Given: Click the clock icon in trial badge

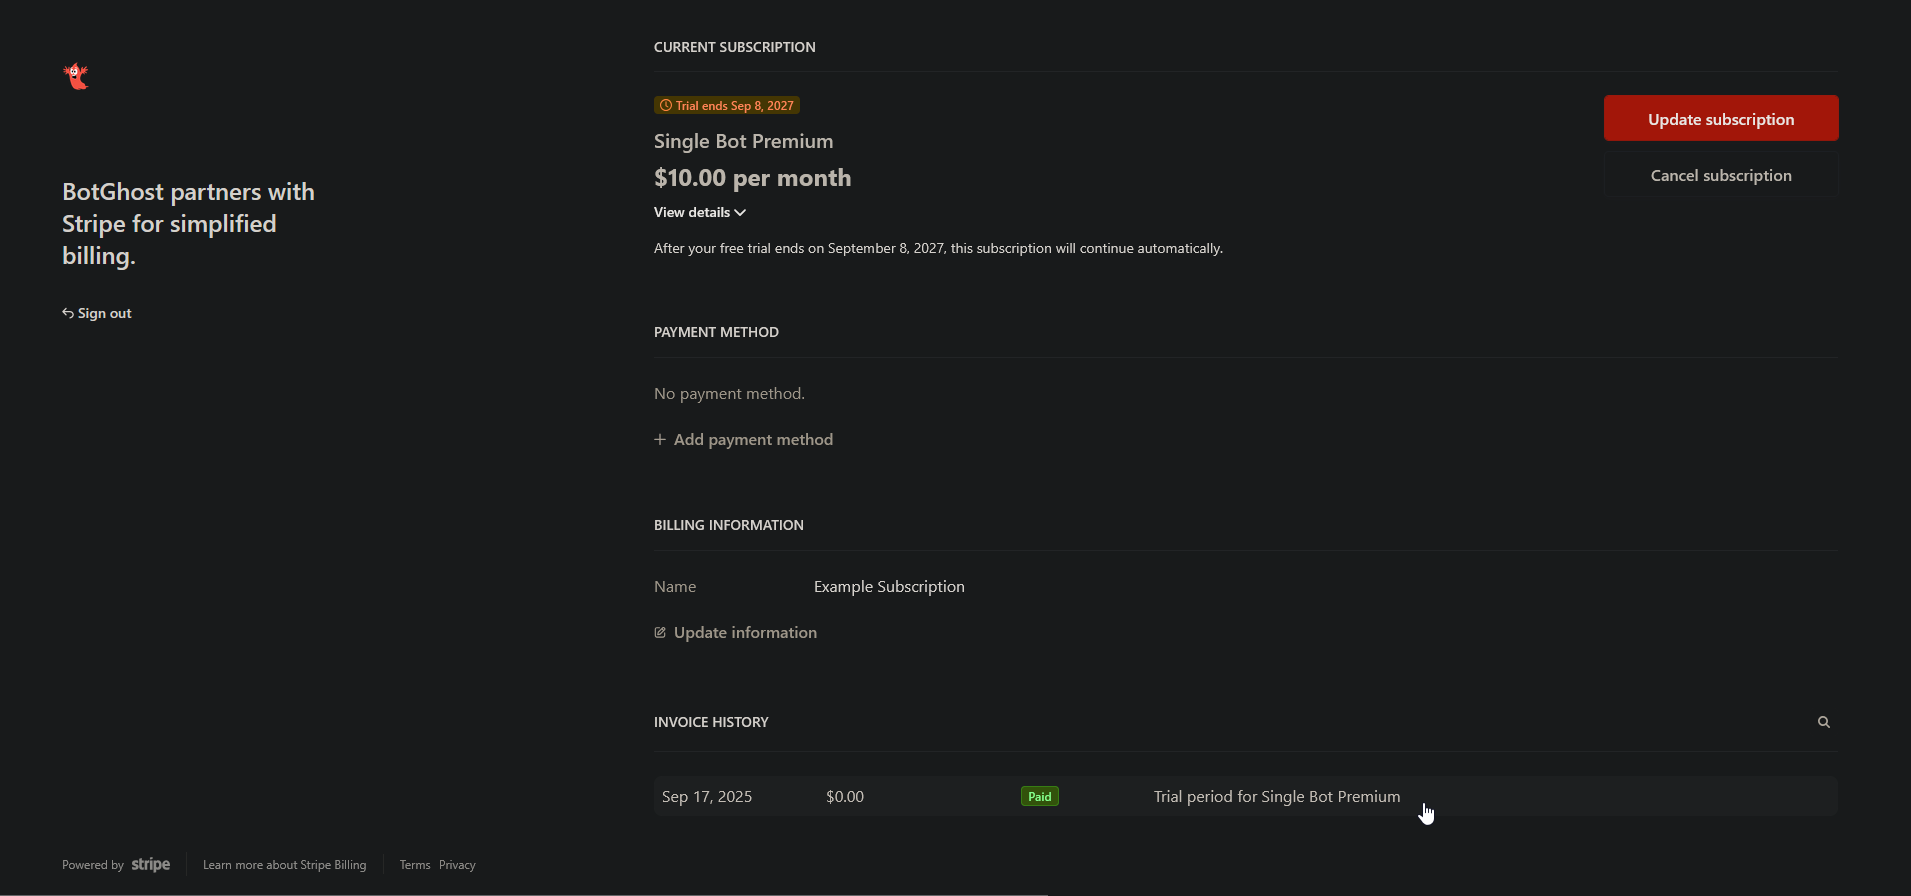Looking at the screenshot, I should pos(666,106).
